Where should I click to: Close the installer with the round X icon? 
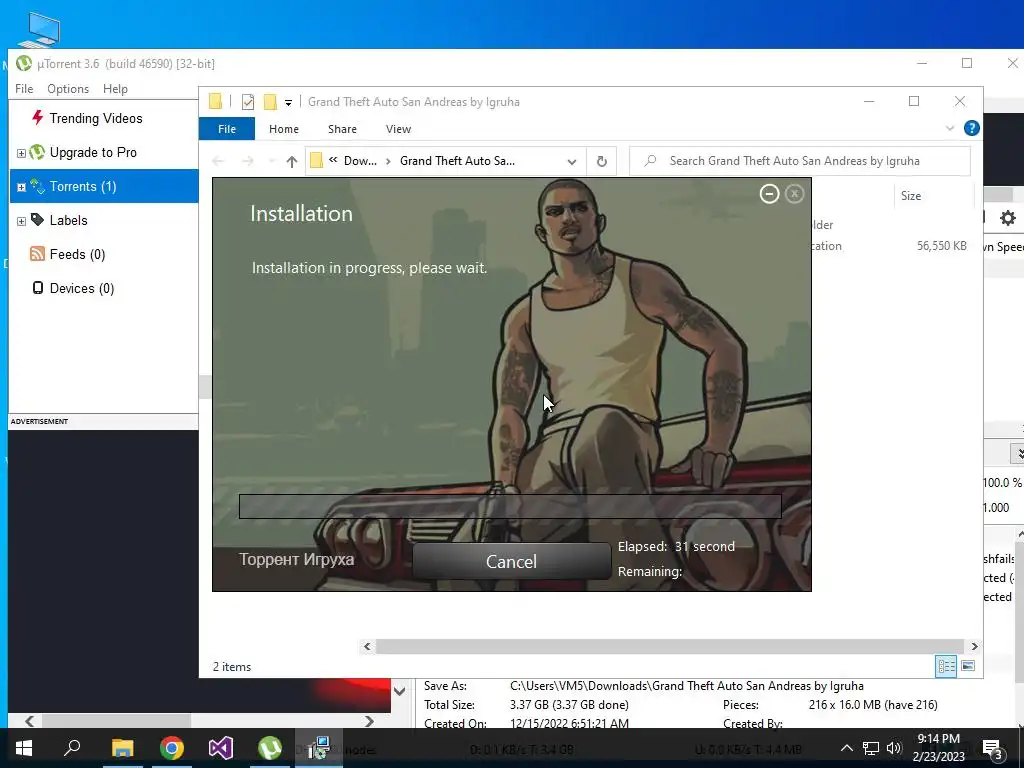tap(794, 194)
